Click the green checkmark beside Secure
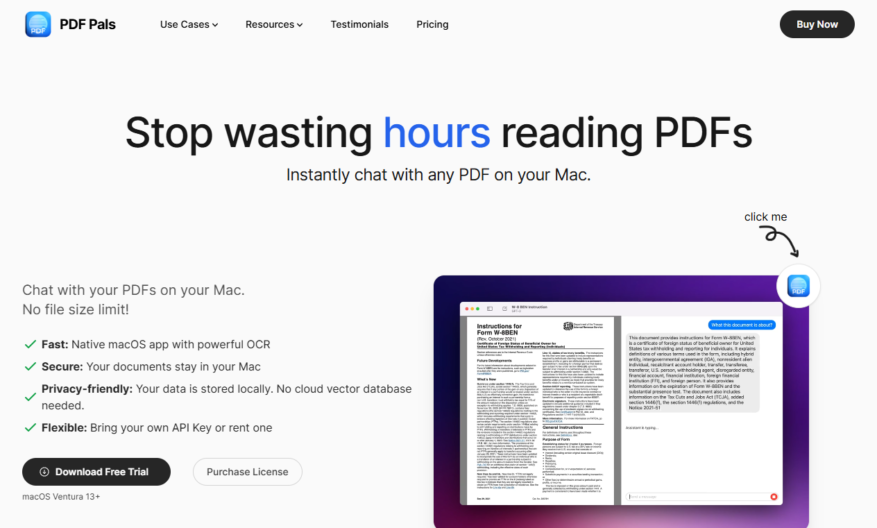The image size is (877, 528). pyautogui.click(x=30, y=366)
